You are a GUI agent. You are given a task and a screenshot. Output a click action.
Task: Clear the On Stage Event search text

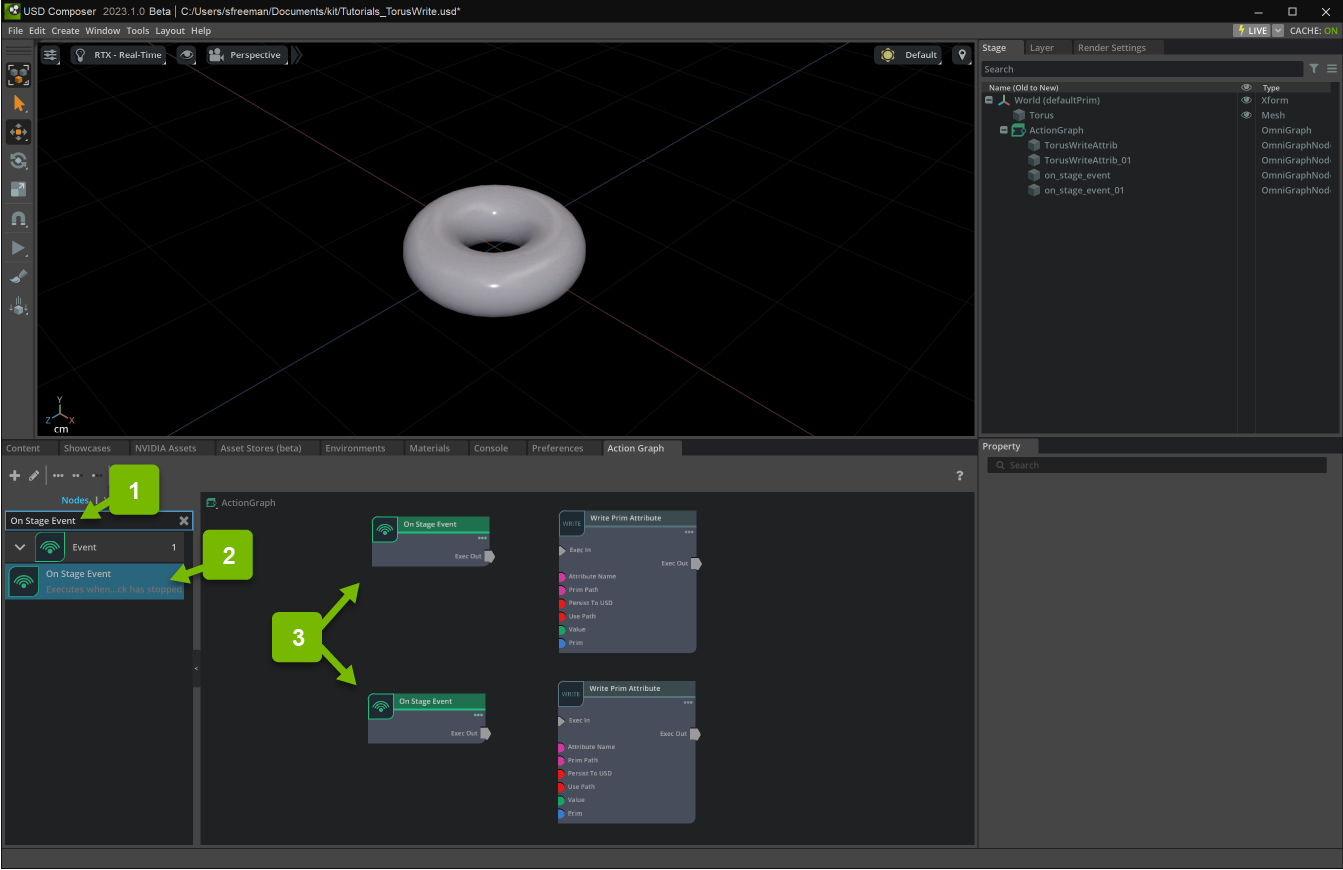coord(184,521)
